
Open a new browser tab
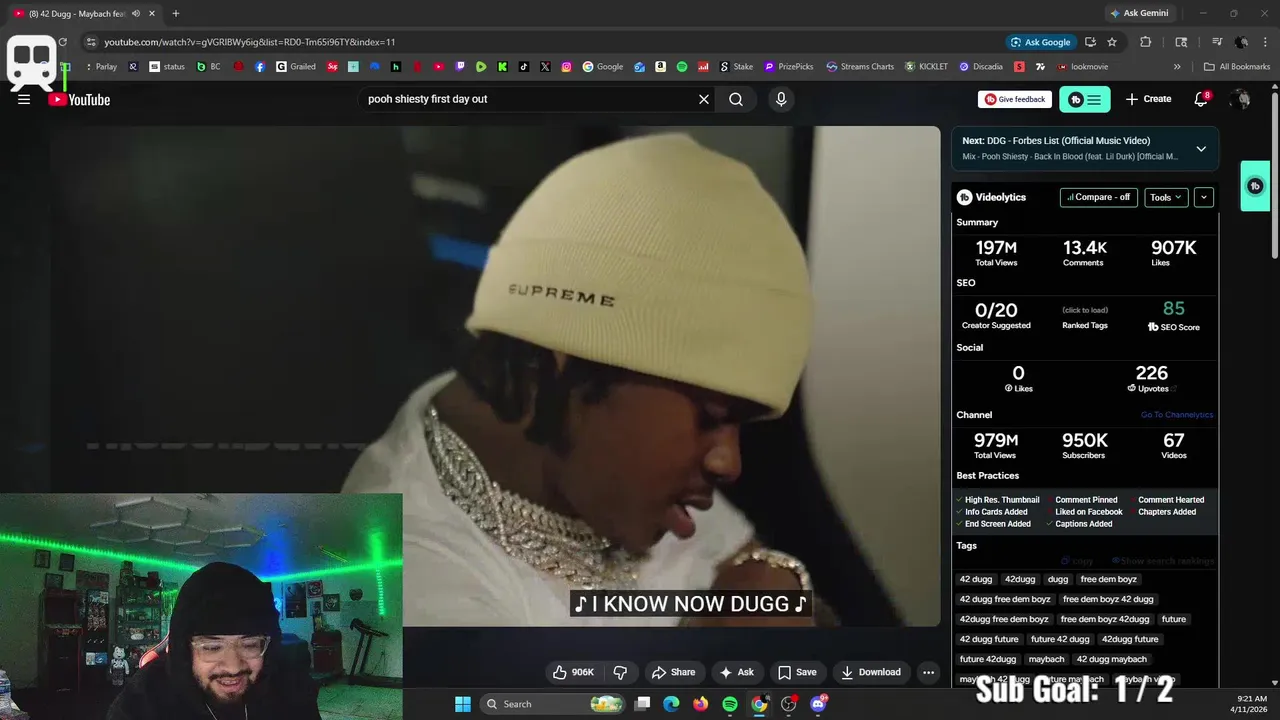coord(175,14)
